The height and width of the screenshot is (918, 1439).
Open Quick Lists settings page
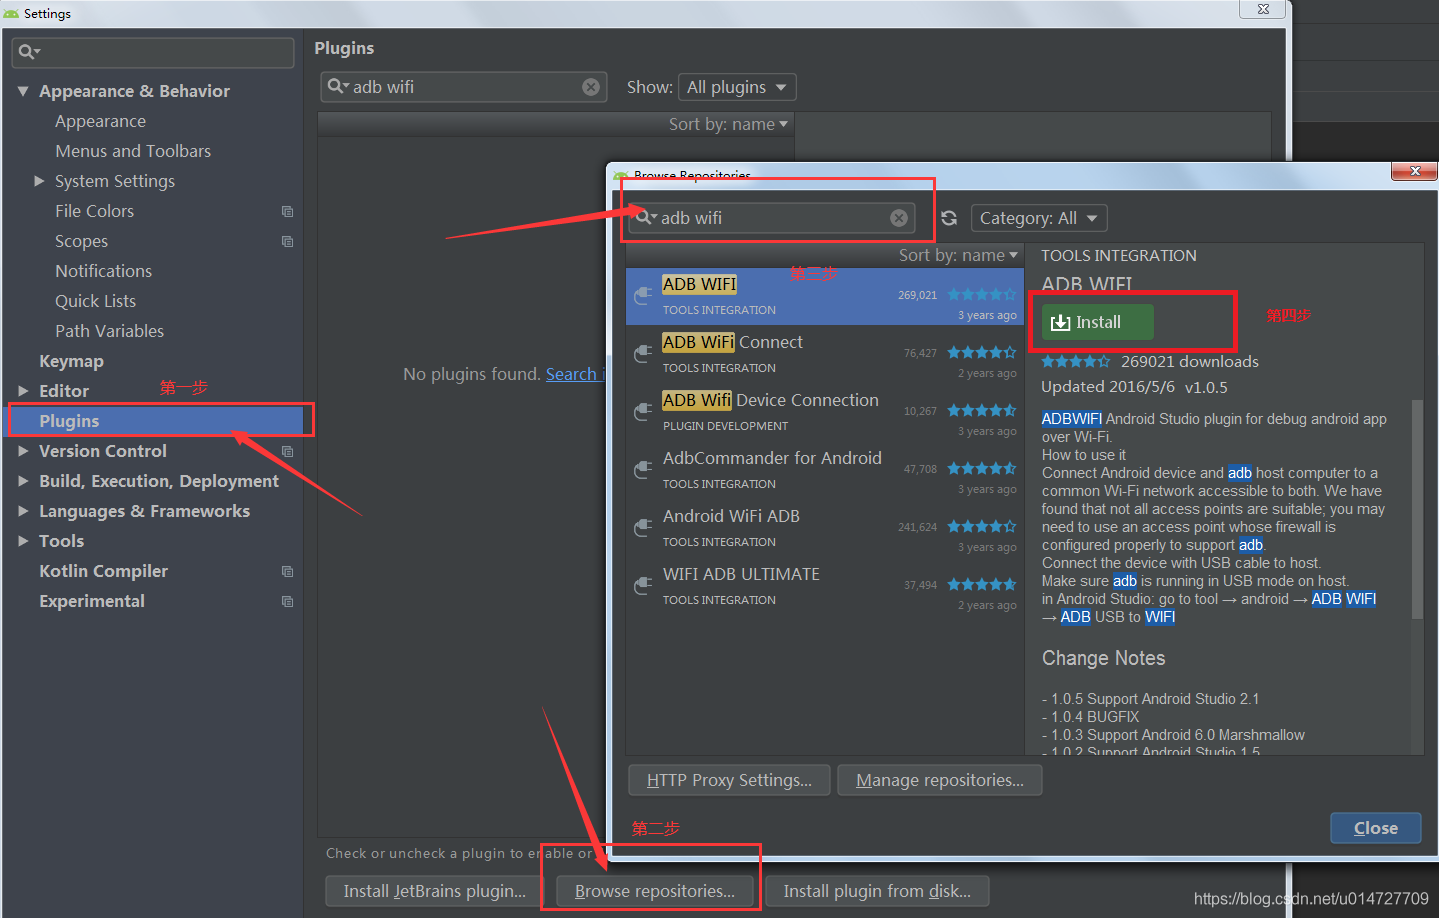click(95, 301)
